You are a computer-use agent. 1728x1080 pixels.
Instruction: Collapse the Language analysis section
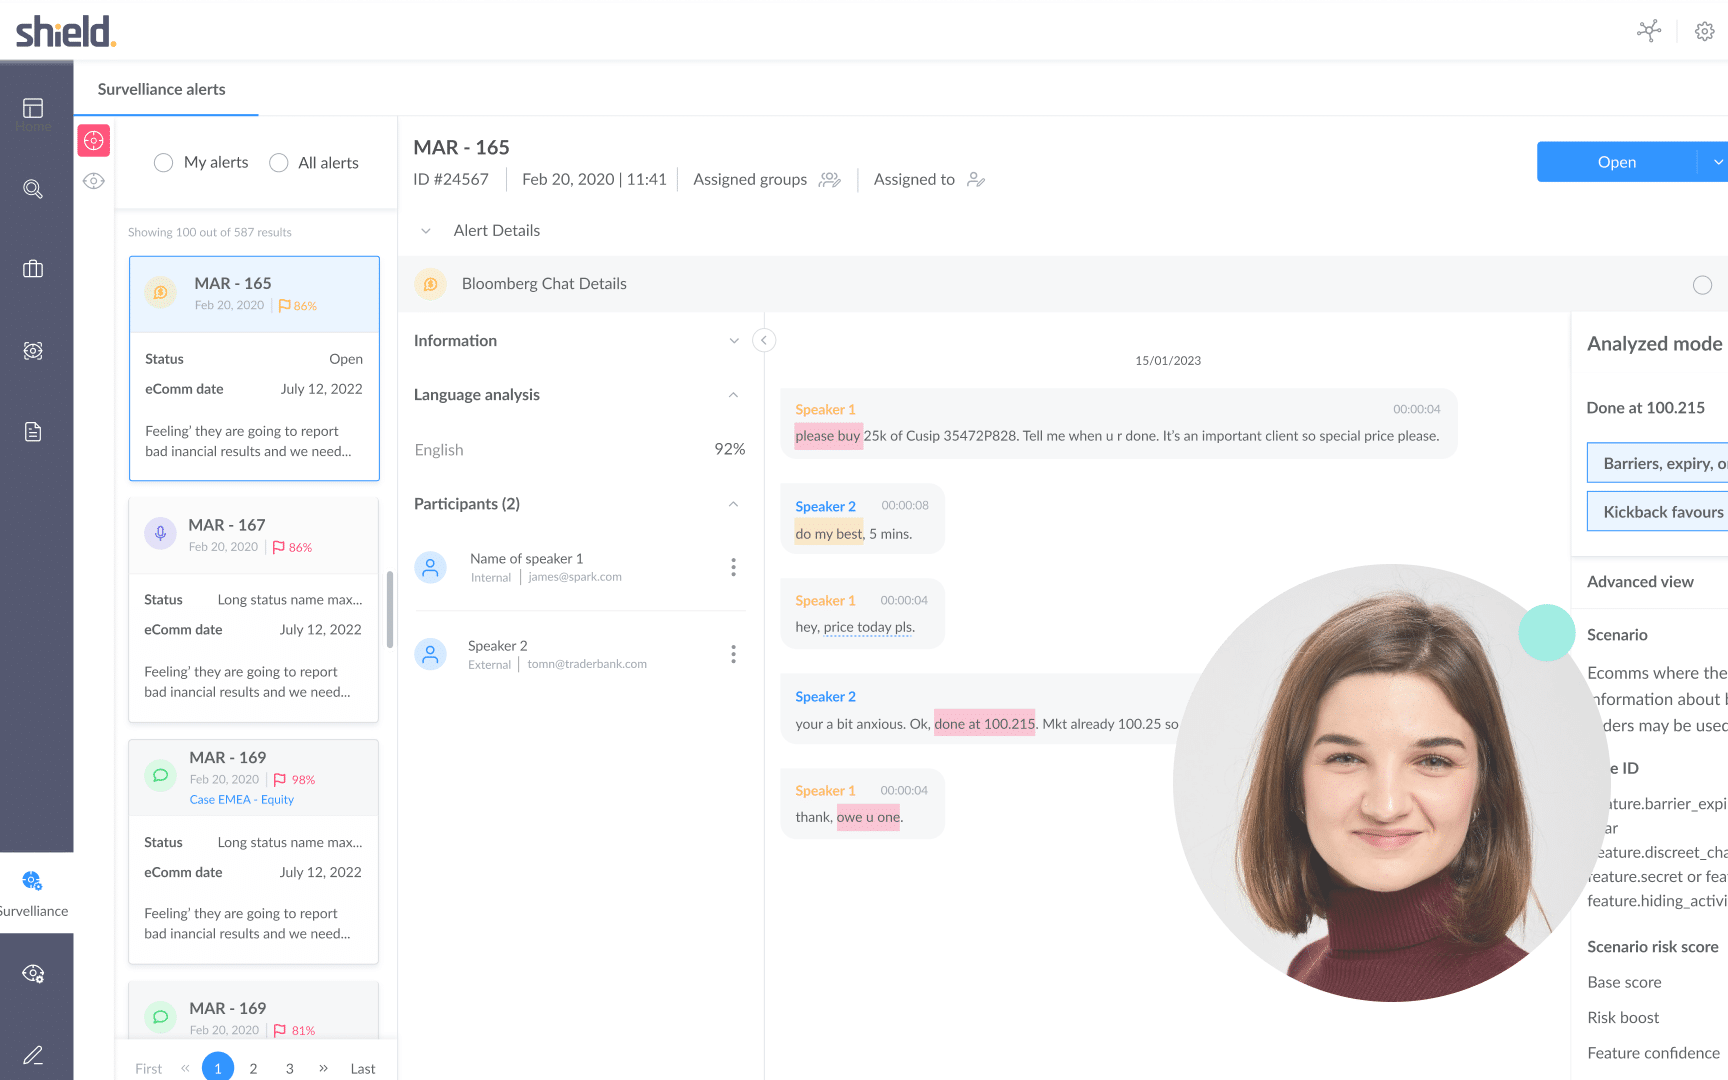(x=734, y=395)
